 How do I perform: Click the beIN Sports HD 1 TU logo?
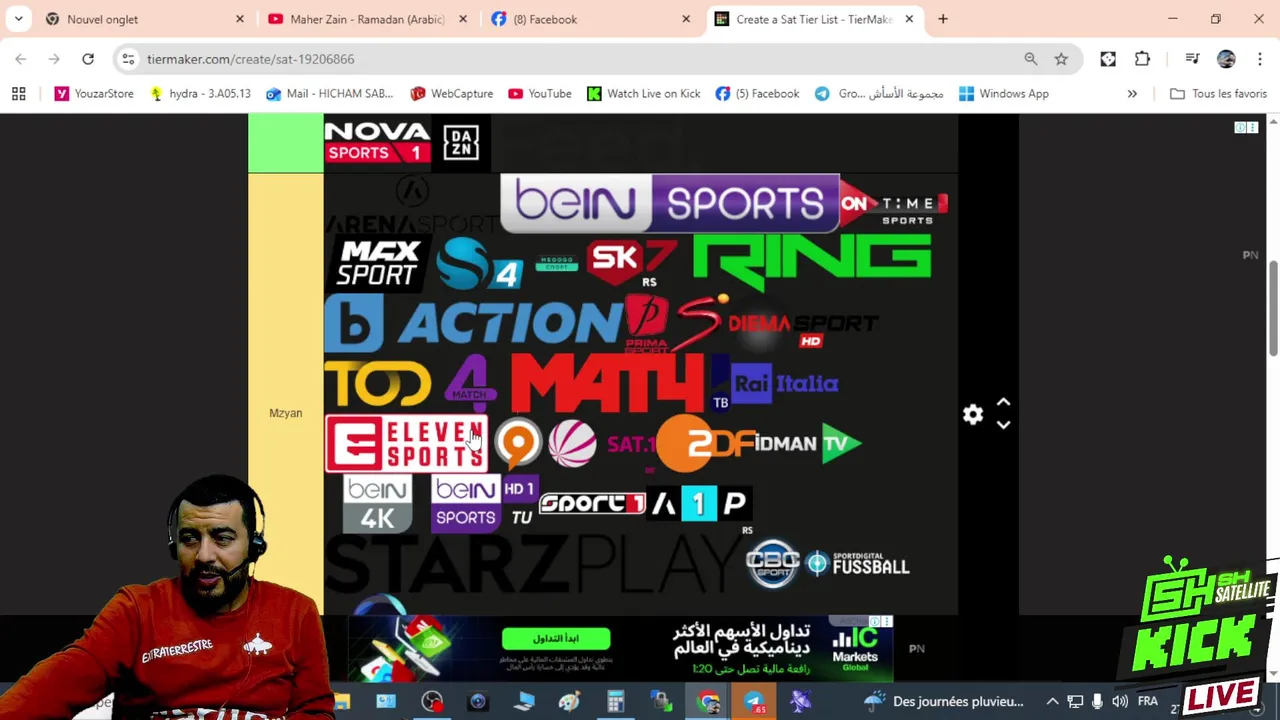click(485, 502)
